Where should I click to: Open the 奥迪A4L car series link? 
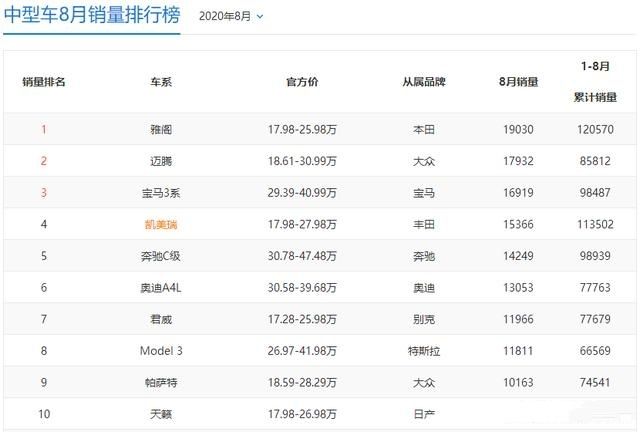[161, 288]
